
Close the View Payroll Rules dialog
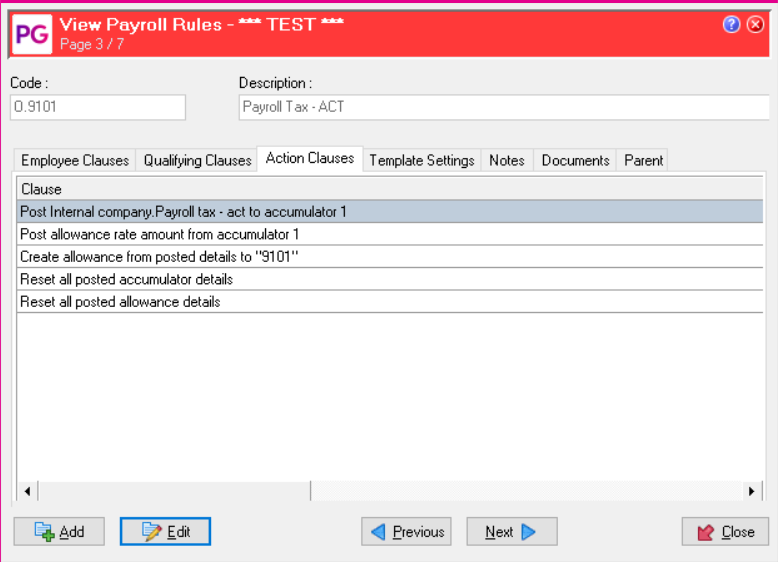tap(725, 532)
